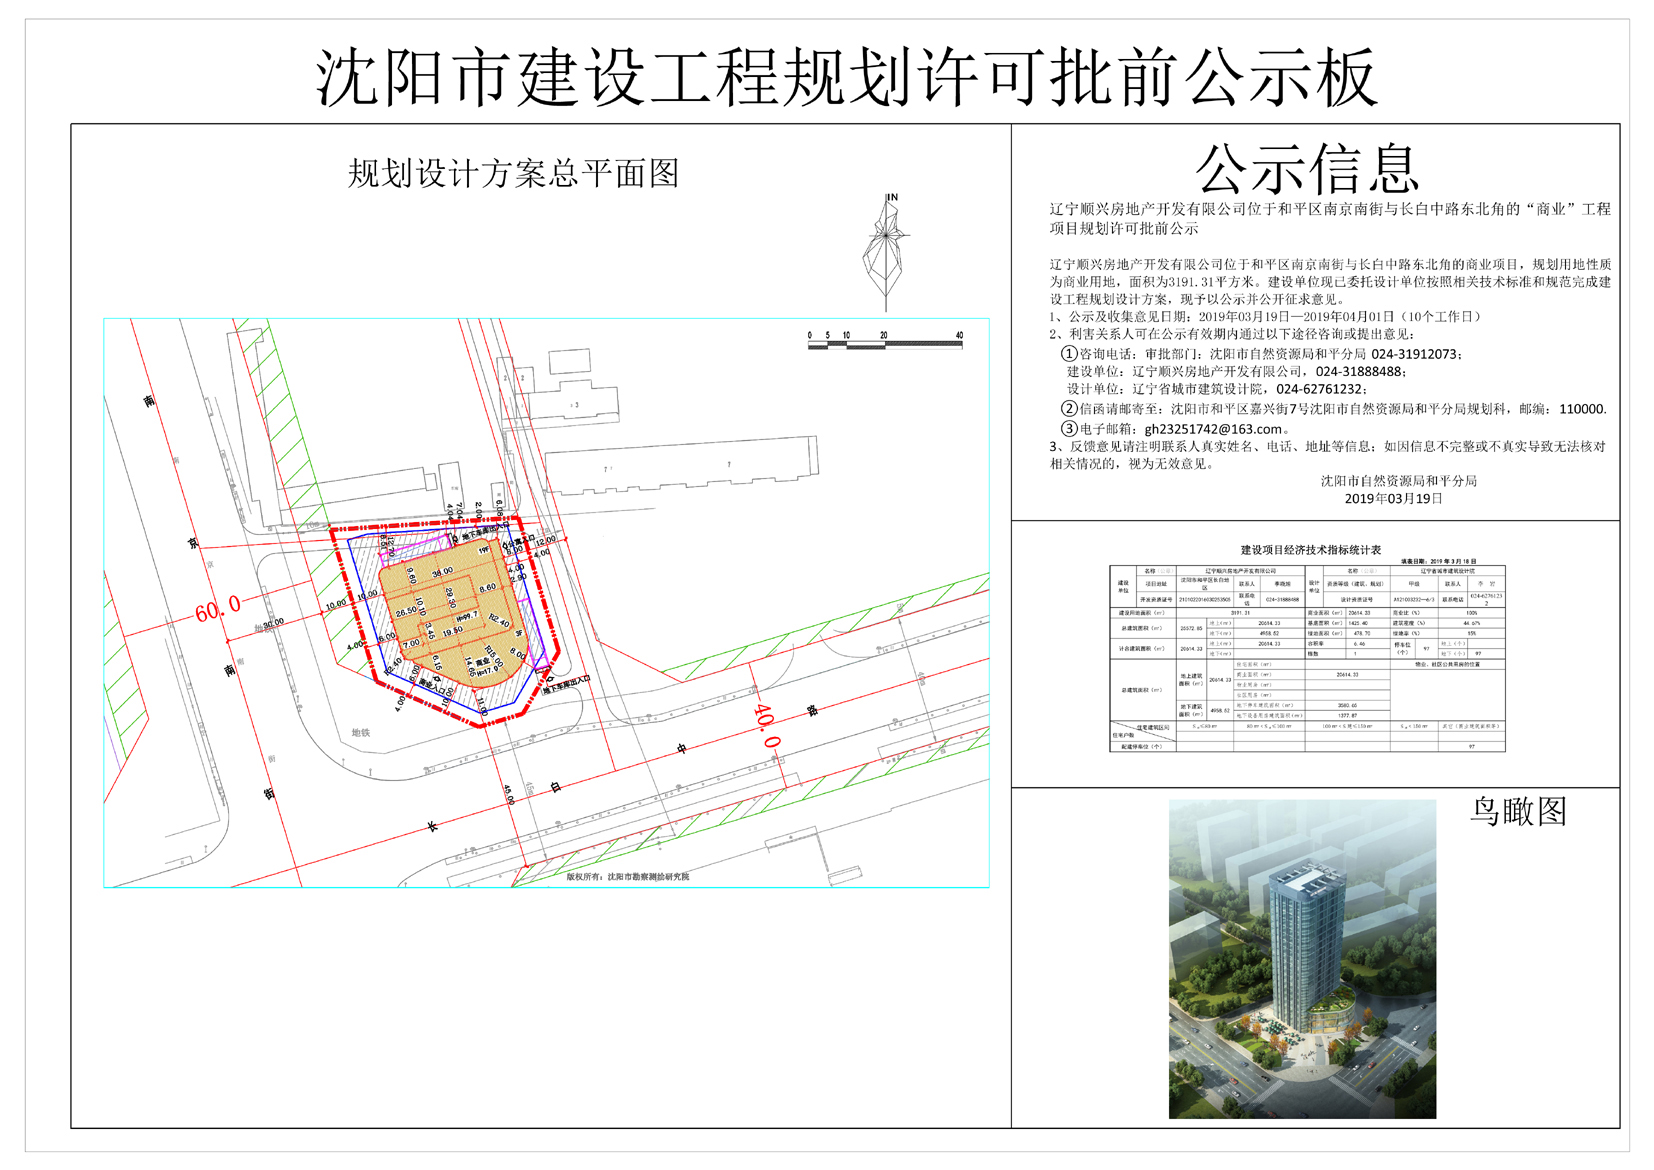Click the 公示信息 heading
The image size is (1654, 1170).
coord(1307,169)
